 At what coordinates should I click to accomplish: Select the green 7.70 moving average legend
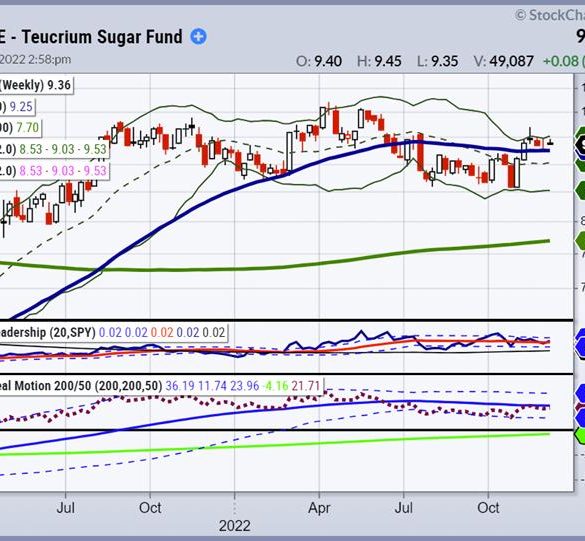(28, 128)
